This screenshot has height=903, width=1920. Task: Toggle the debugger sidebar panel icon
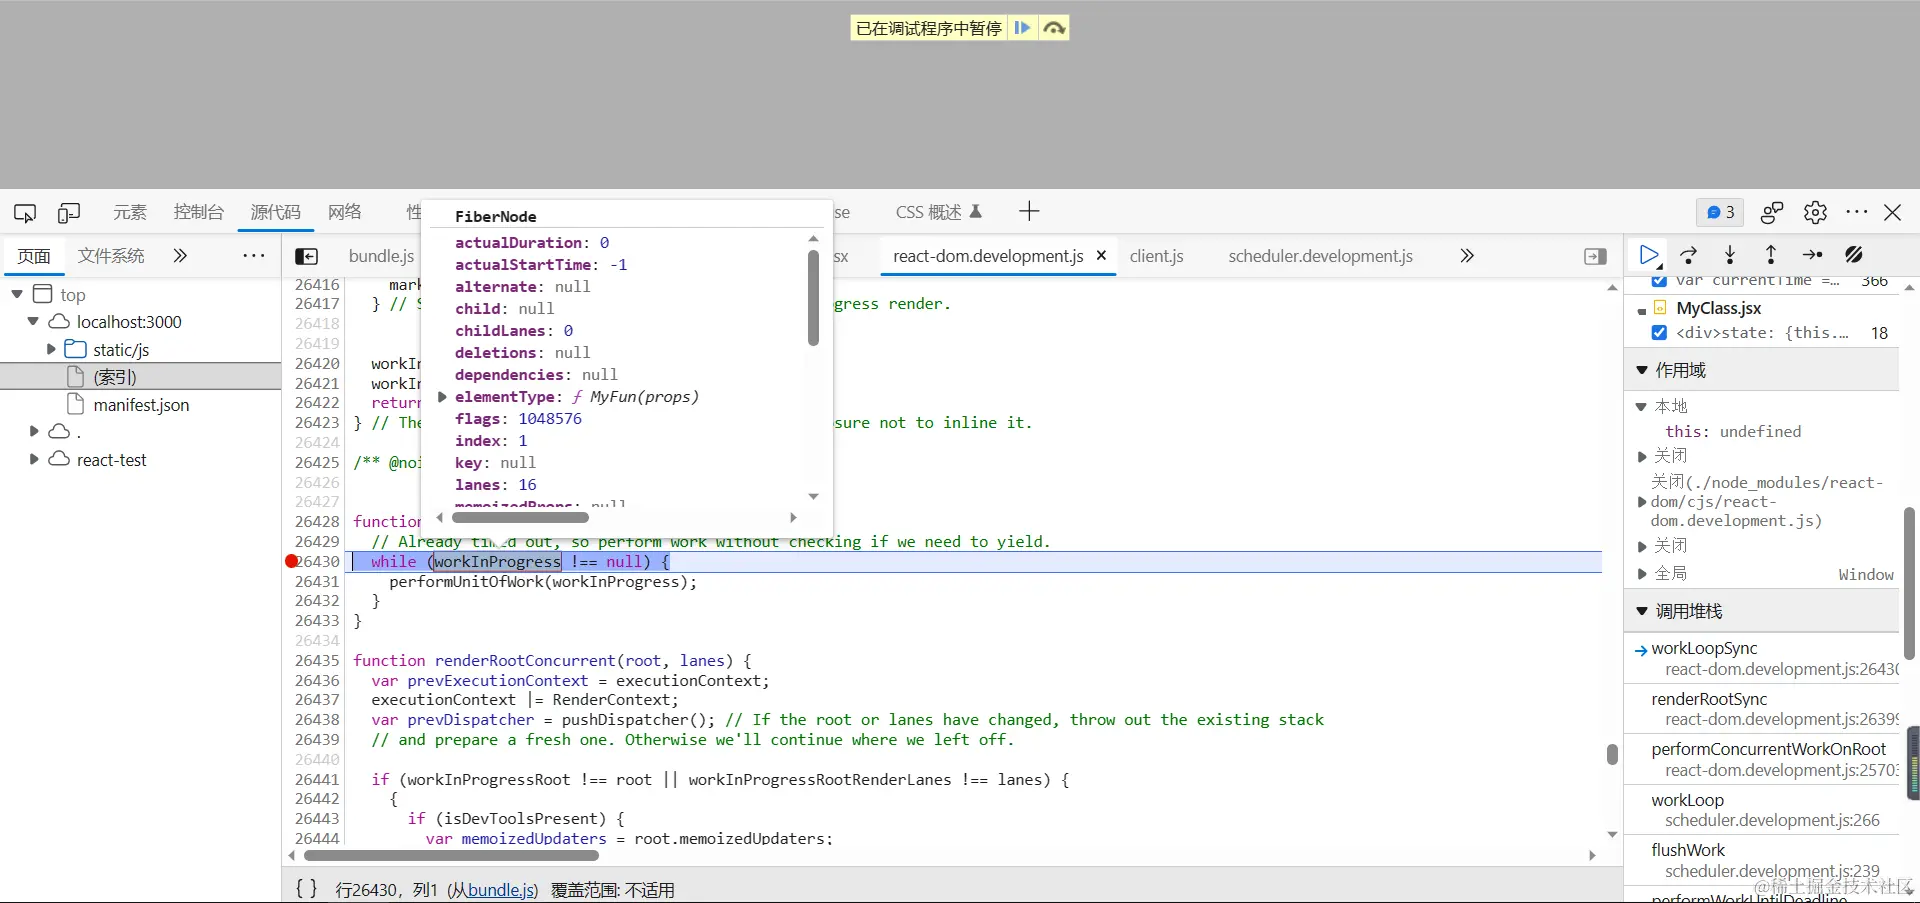[x=1596, y=257]
